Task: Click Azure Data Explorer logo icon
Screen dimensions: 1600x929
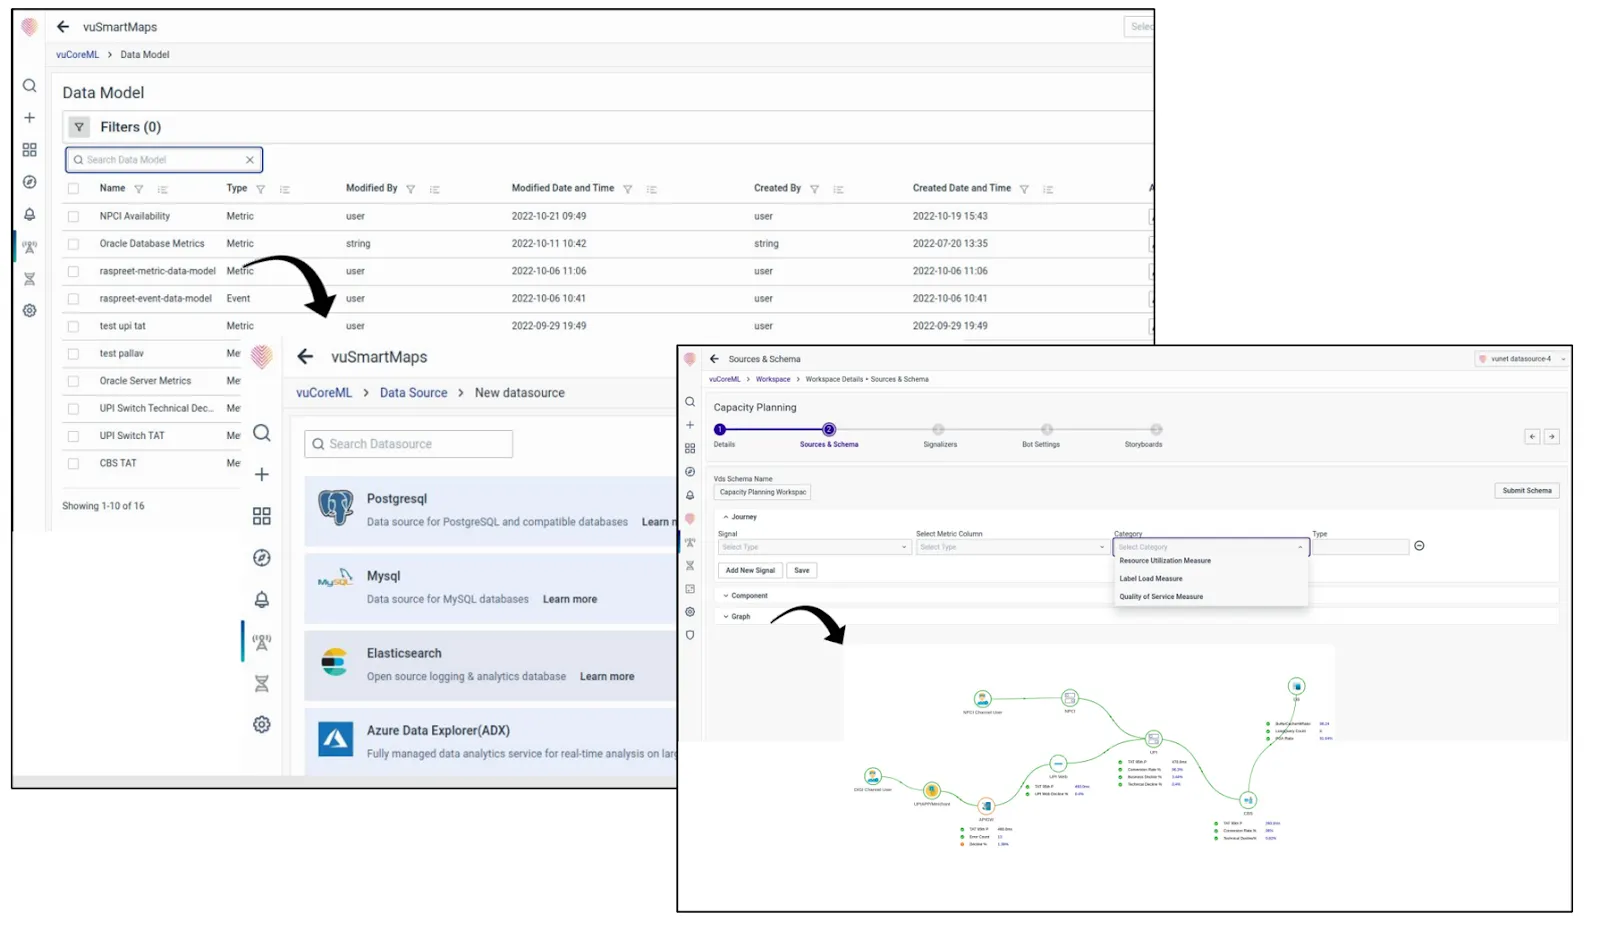Action: tap(336, 739)
